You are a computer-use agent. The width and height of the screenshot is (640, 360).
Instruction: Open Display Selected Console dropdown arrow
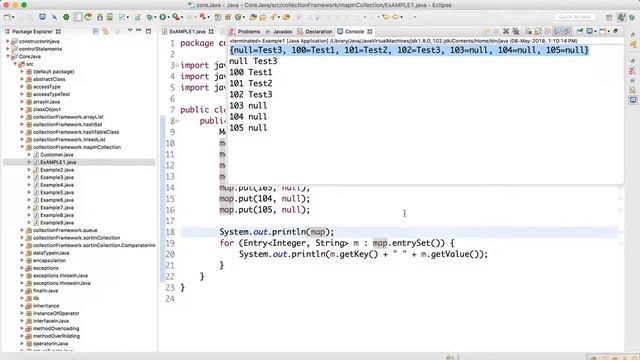tap(596, 31)
